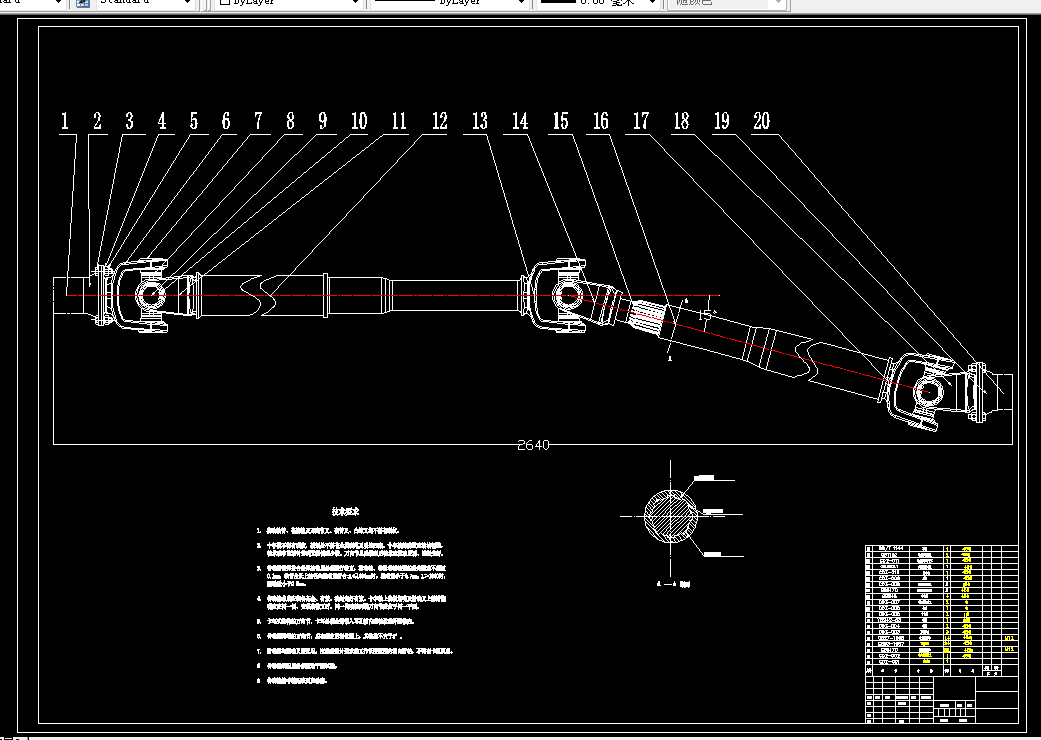The width and height of the screenshot is (1041, 740).
Task: Open the 随颜色 plot style dropdown
Action: (728, 3)
